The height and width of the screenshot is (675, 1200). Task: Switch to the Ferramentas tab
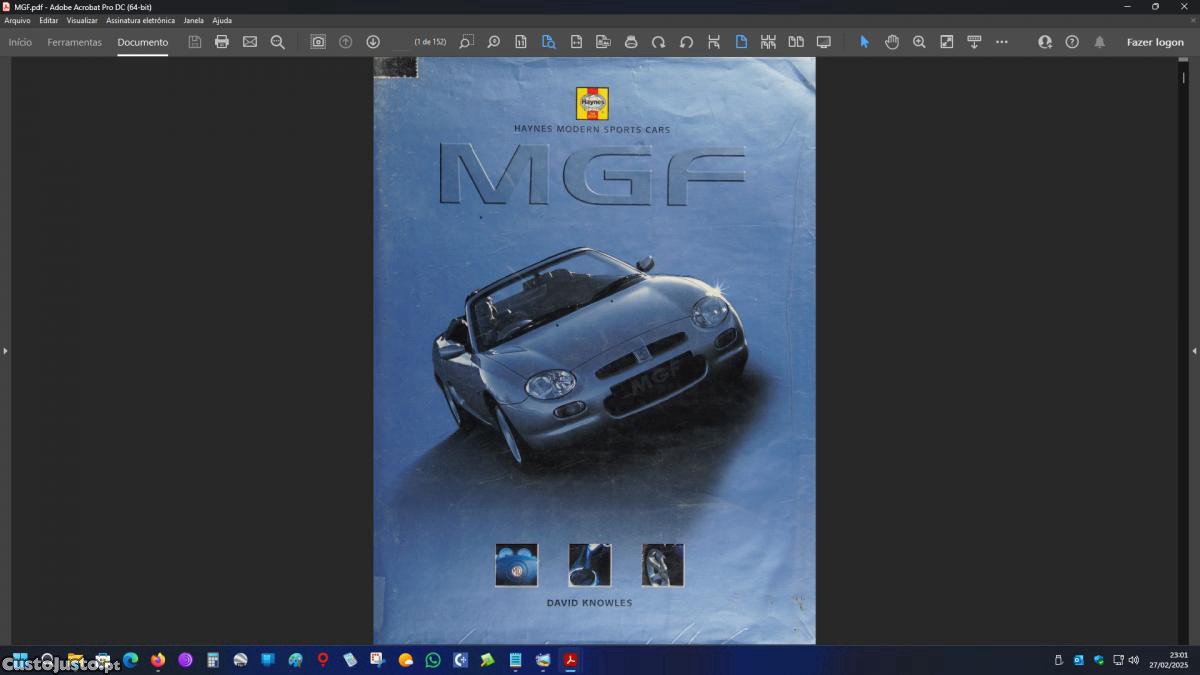point(75,42)
